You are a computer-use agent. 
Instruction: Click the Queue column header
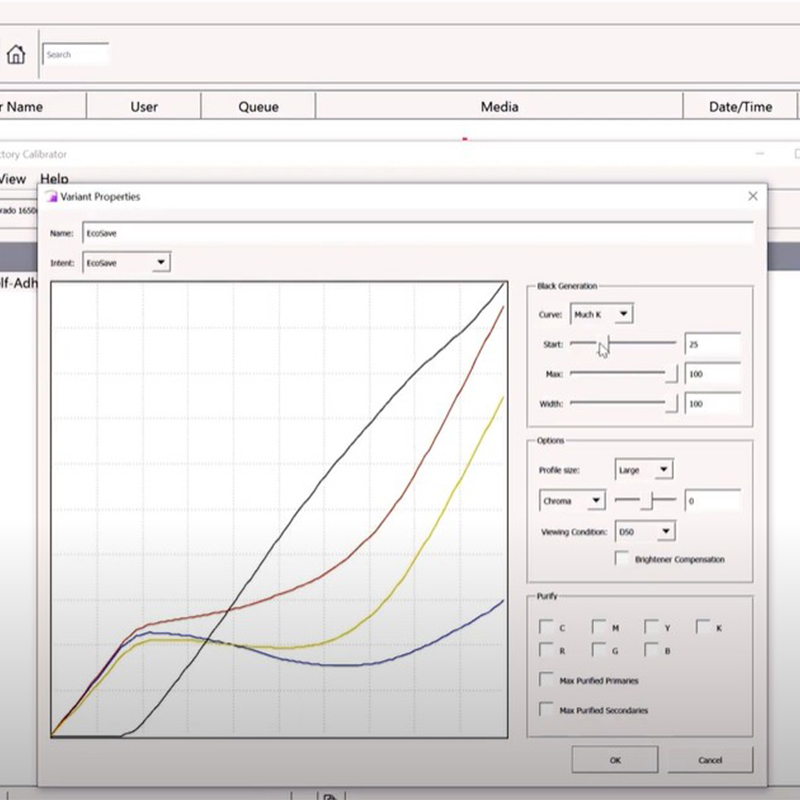point(258,107)
